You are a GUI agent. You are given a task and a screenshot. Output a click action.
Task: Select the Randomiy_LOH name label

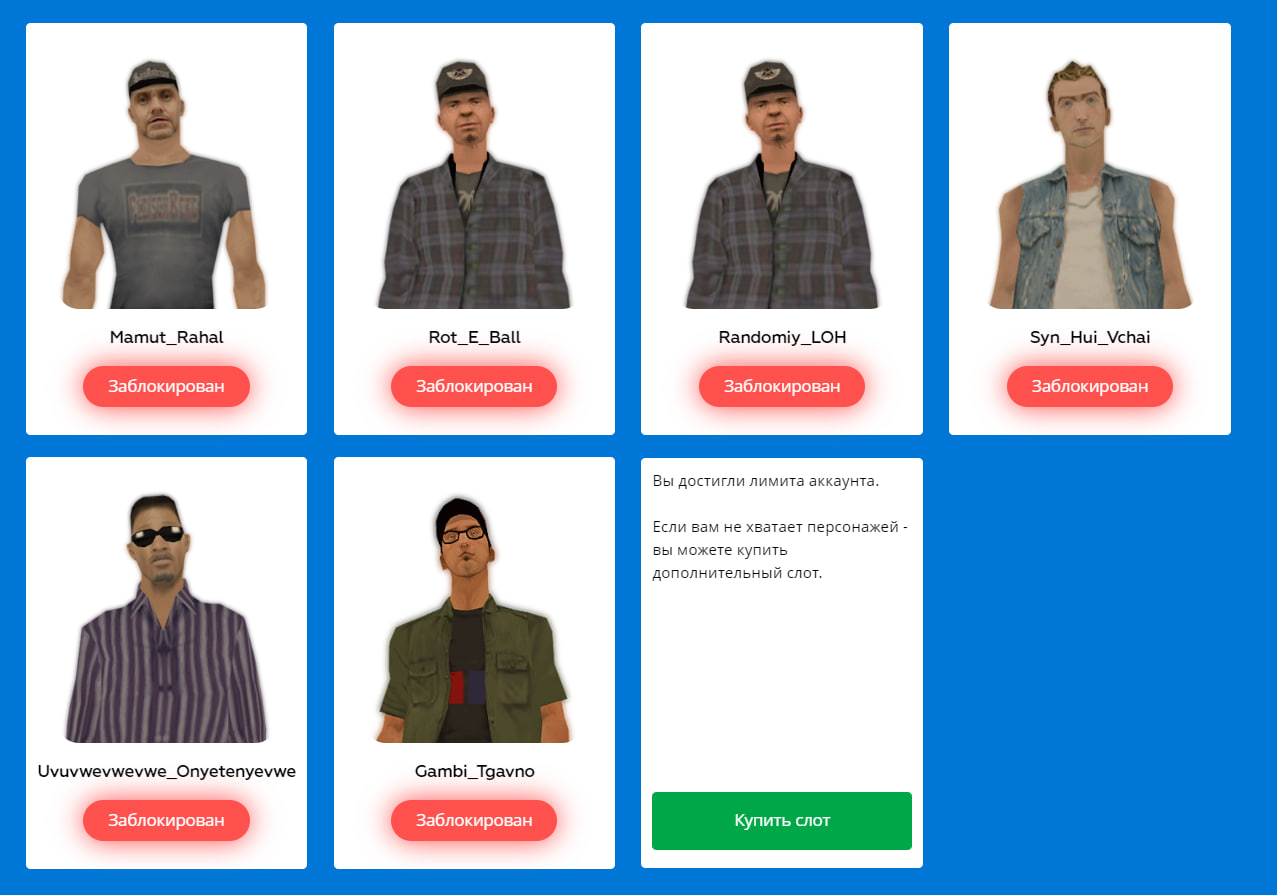click(782, 337)
